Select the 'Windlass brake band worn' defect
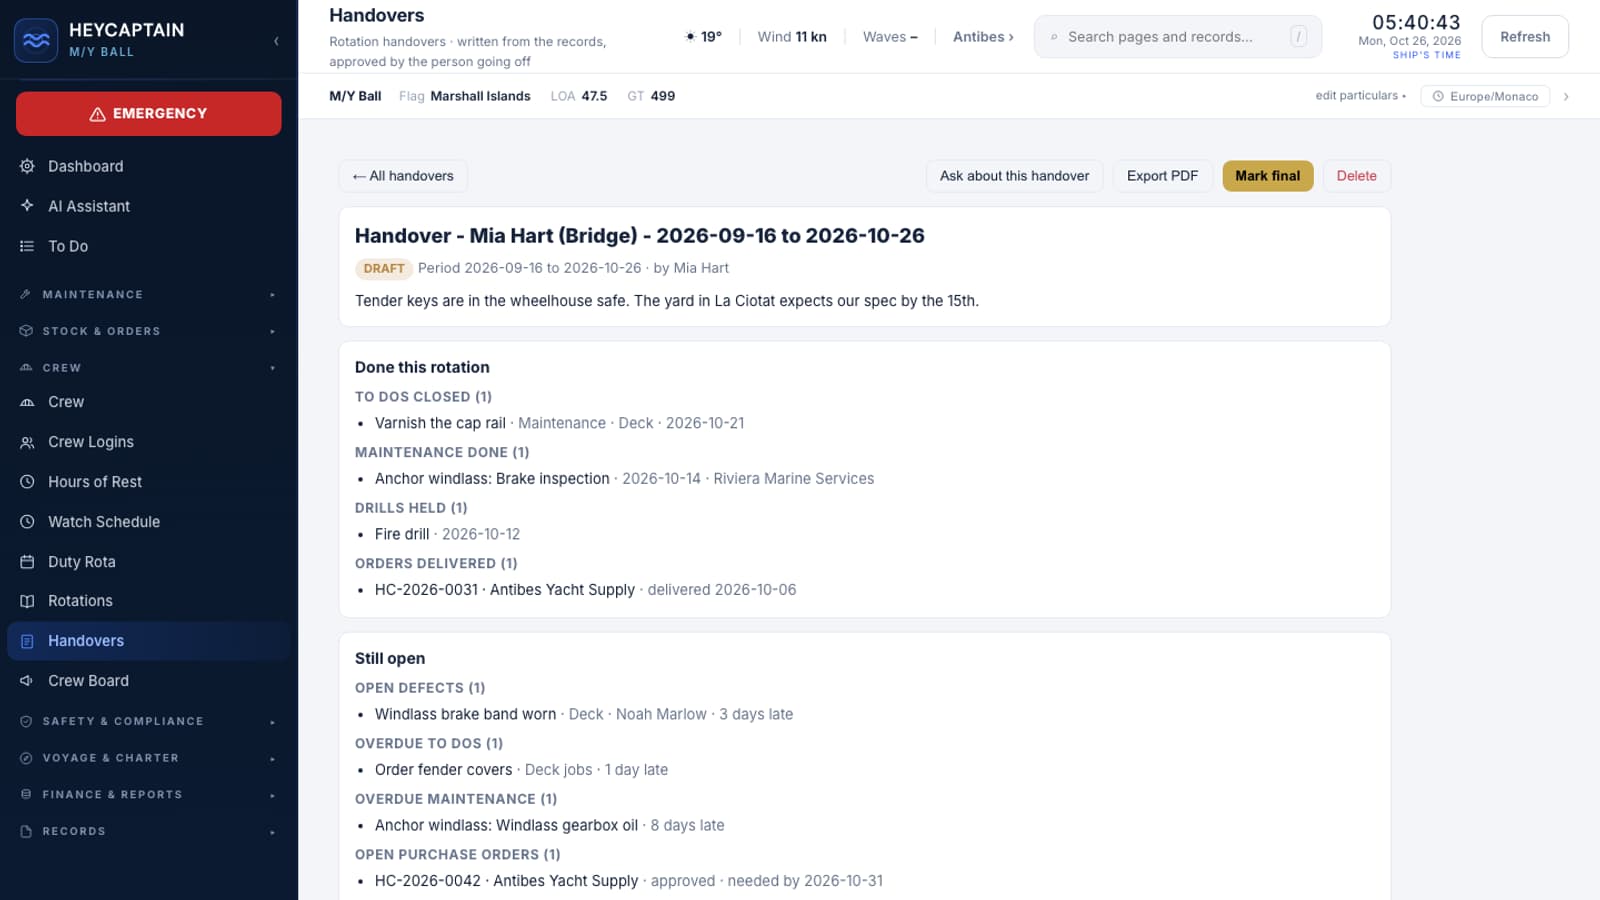1600x900 pixels. [465, 714]
